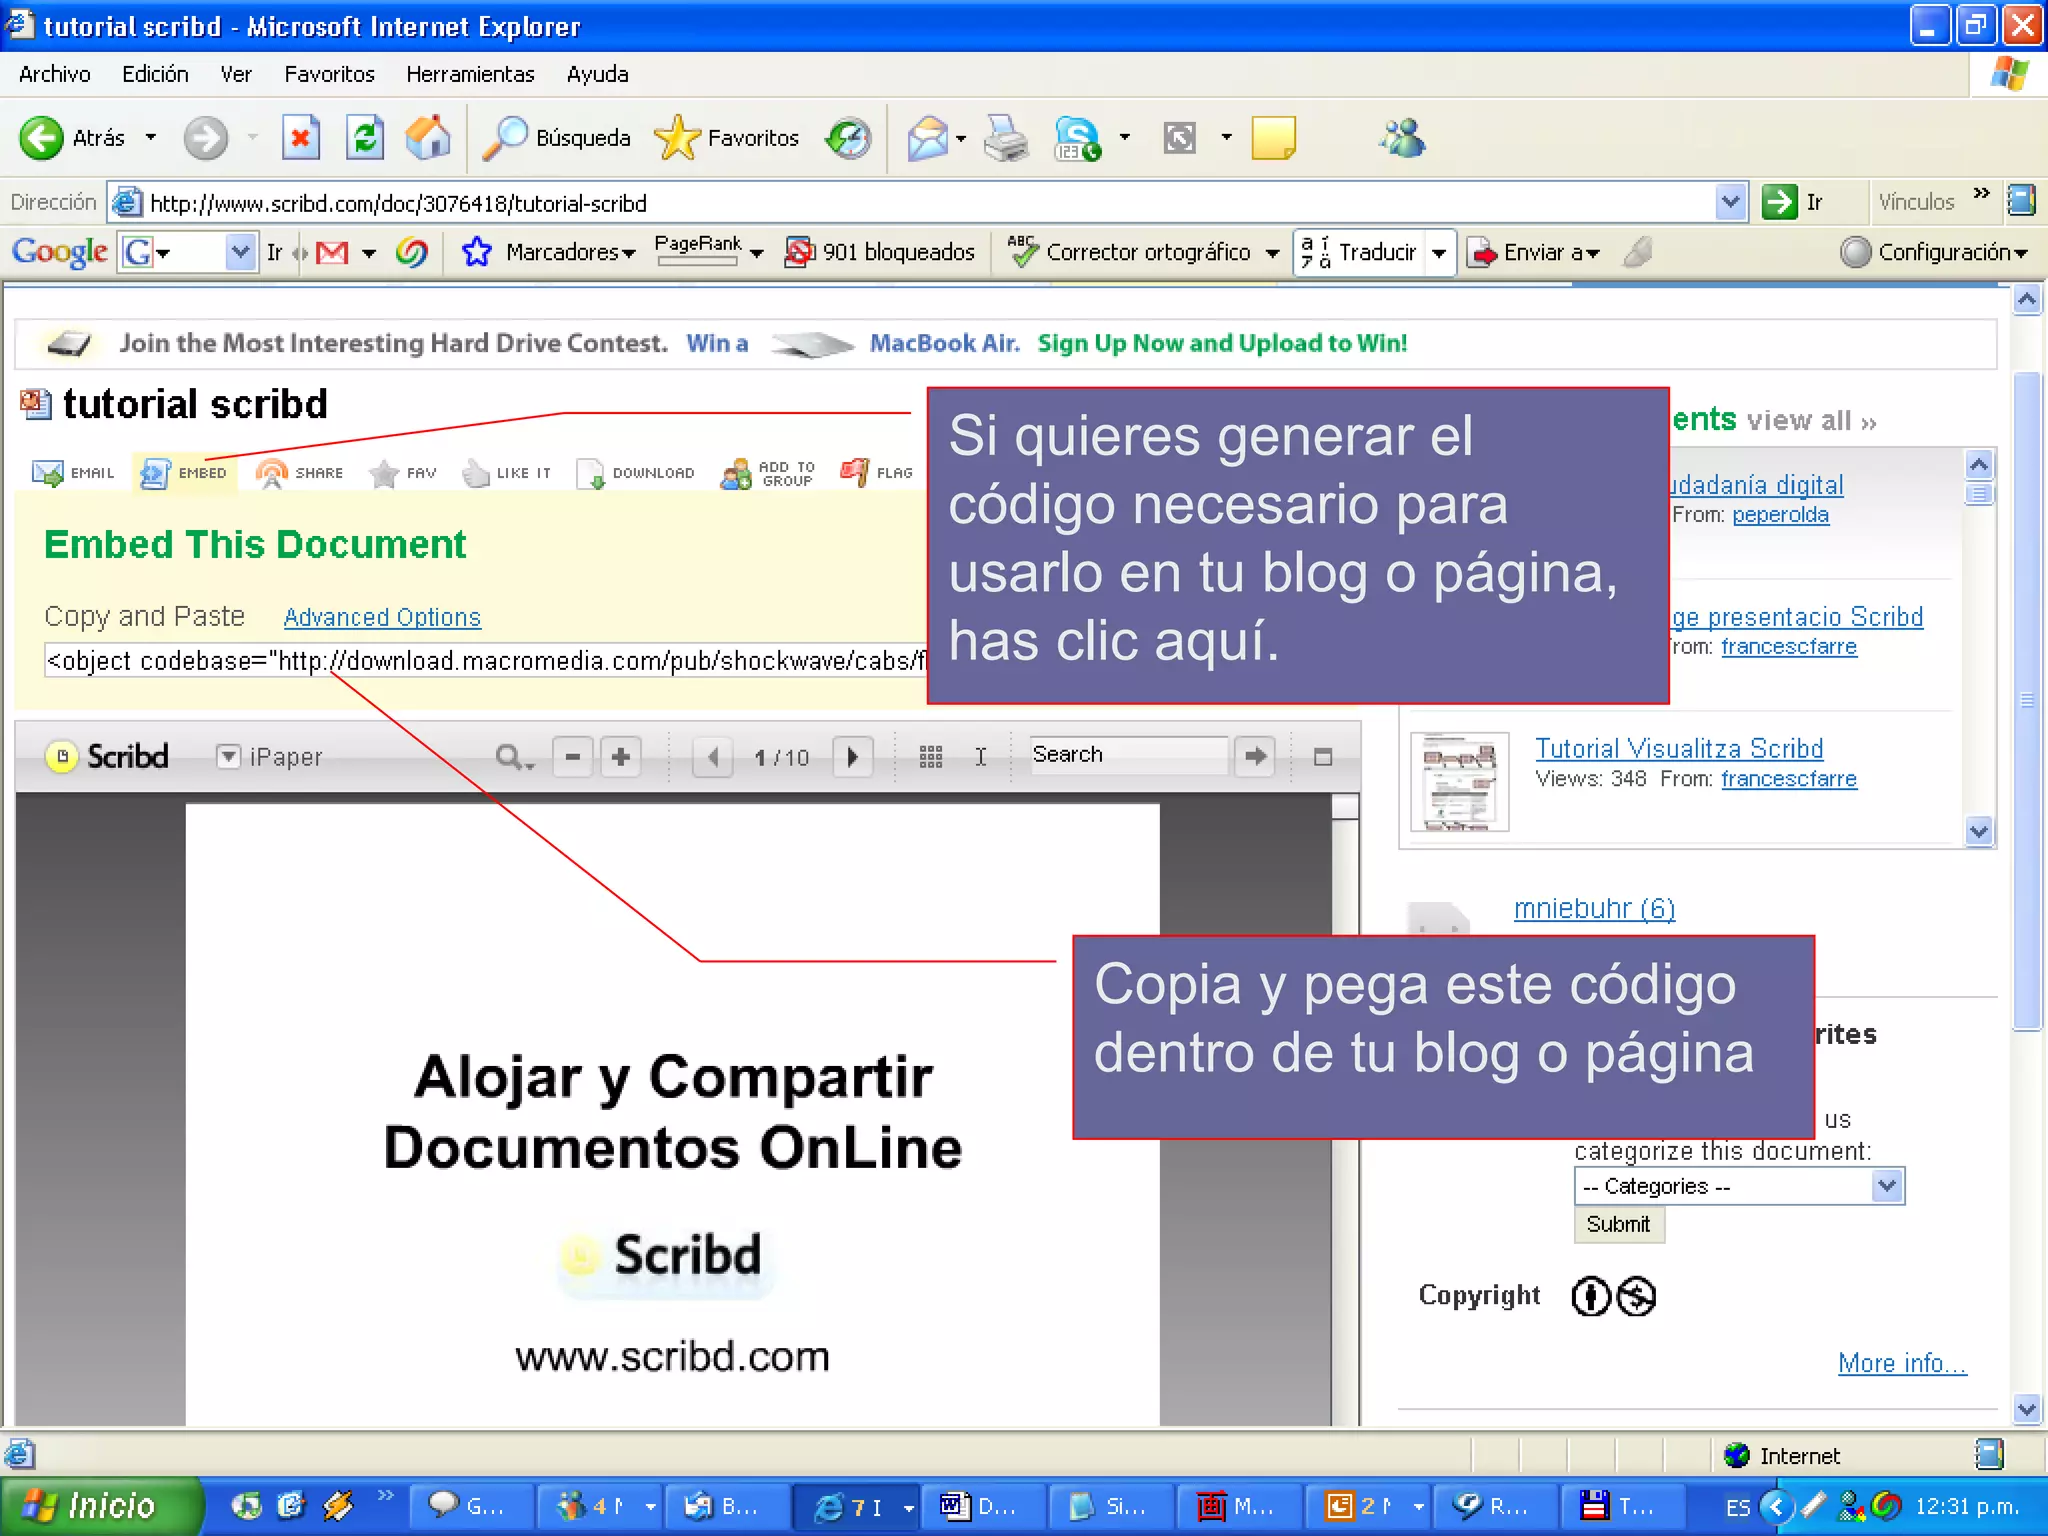
Task: Click the mail envelope icon
Action: click(927, 138)
